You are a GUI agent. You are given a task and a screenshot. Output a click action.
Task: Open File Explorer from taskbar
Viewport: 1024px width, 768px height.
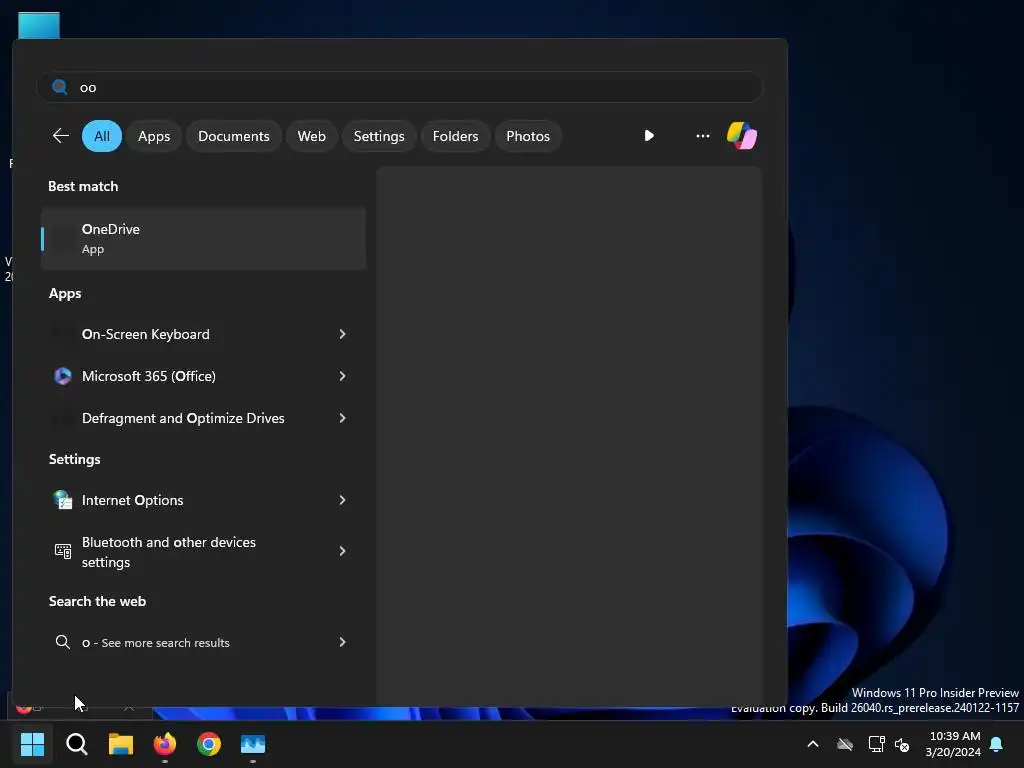click(x=121, y=744)
